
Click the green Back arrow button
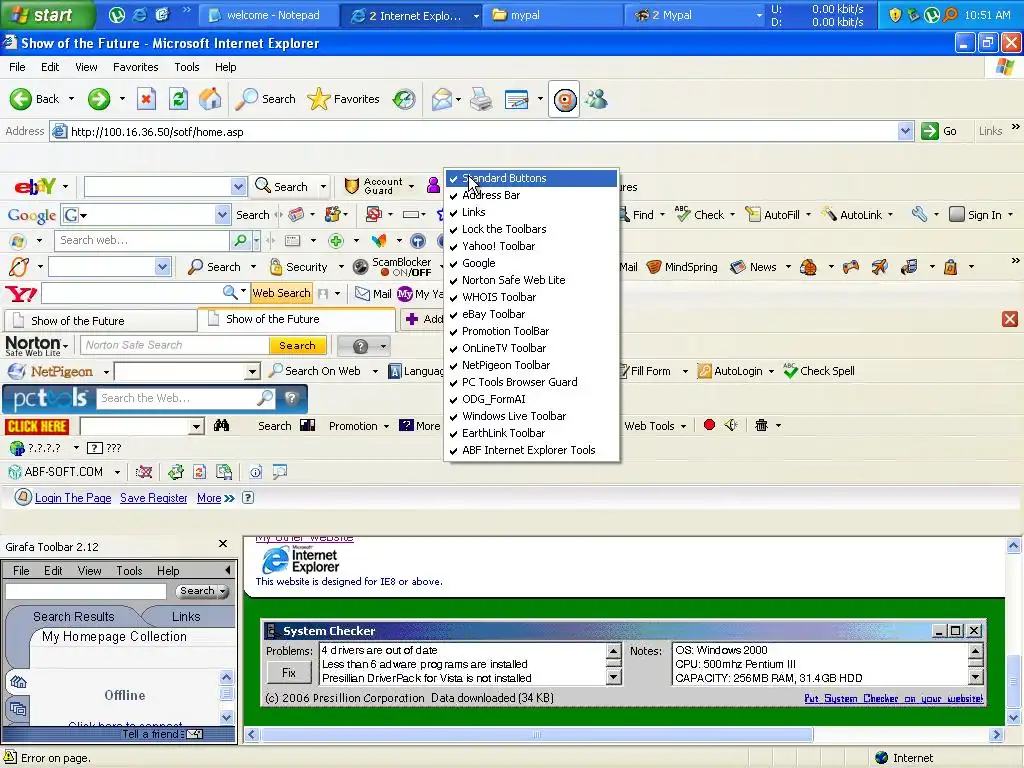20,99
